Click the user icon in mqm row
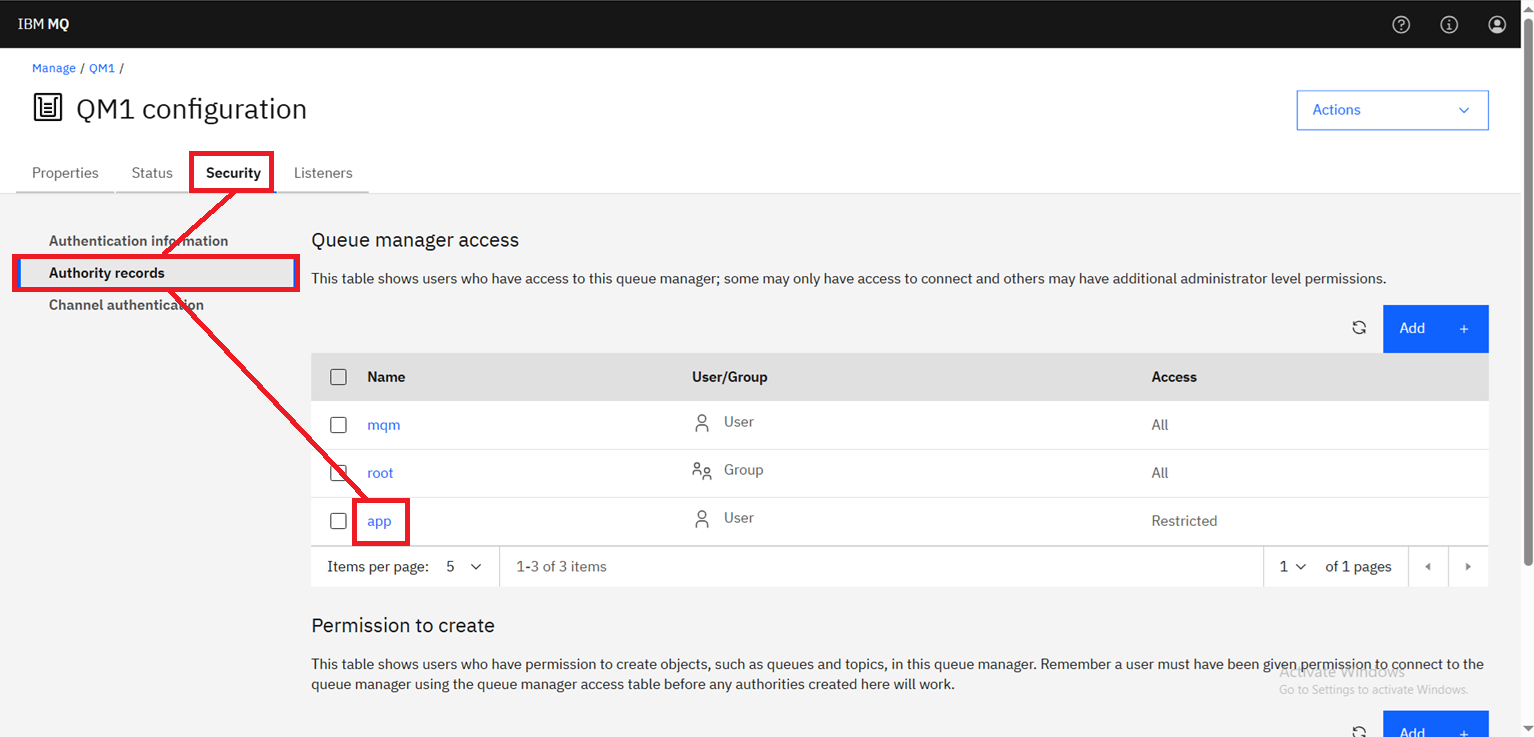The height and width of the screenshot is (737, 1534). pyautogui.click(x=702, y=423)
